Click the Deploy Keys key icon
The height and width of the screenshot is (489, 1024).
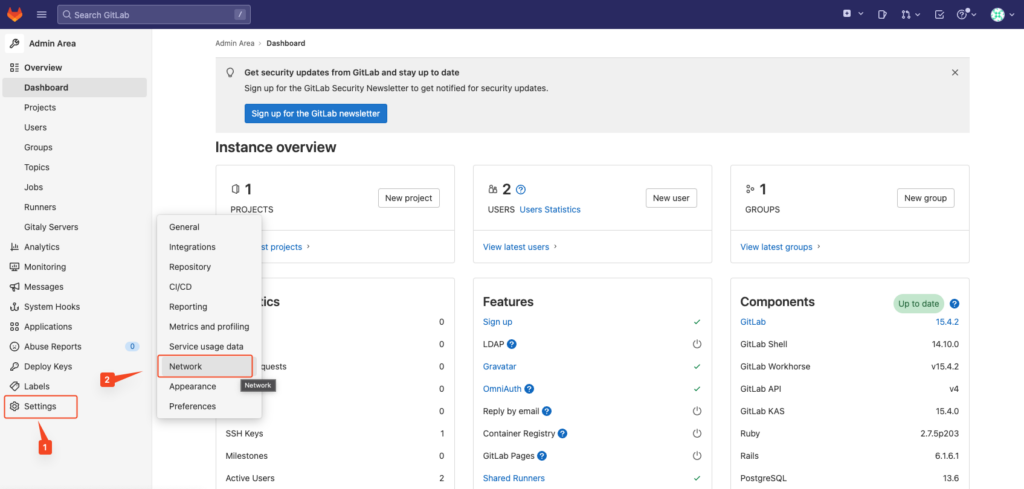[14, 366]
